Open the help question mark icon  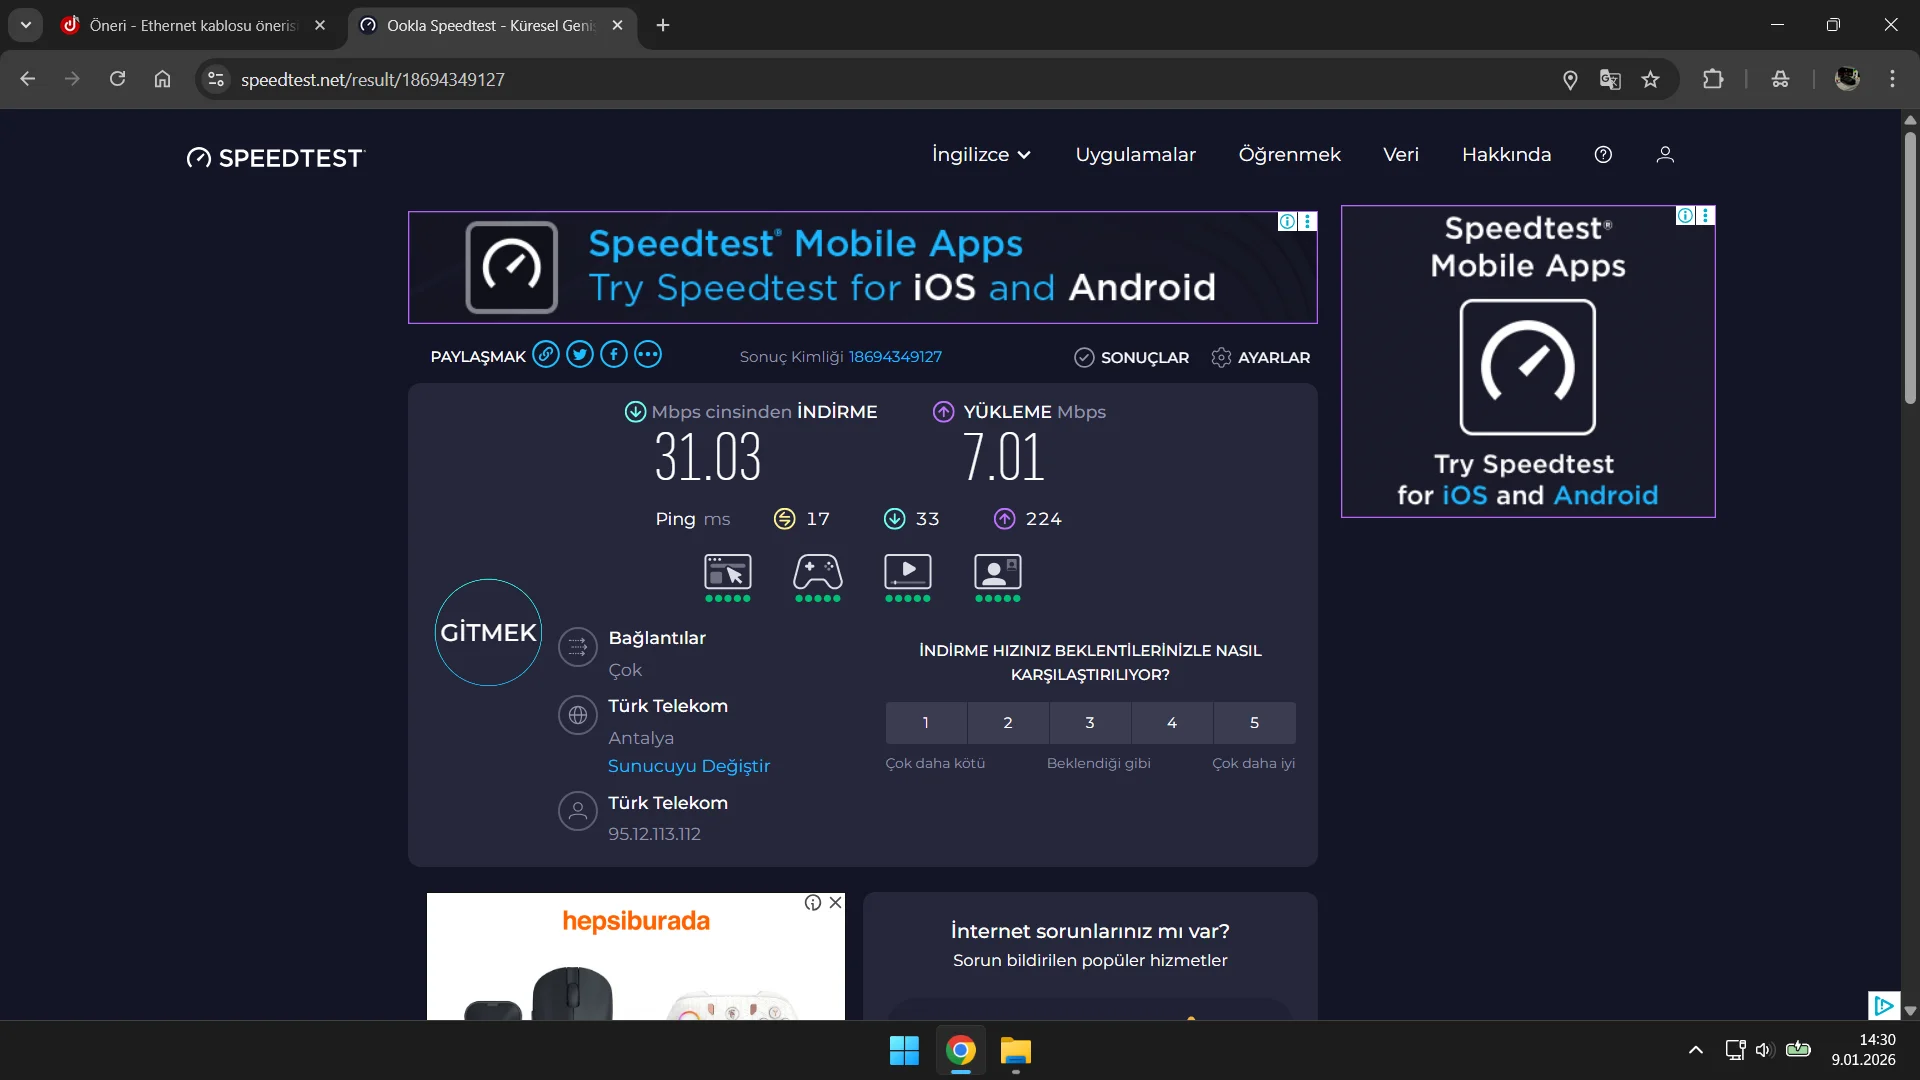(x=1603, y=155)
